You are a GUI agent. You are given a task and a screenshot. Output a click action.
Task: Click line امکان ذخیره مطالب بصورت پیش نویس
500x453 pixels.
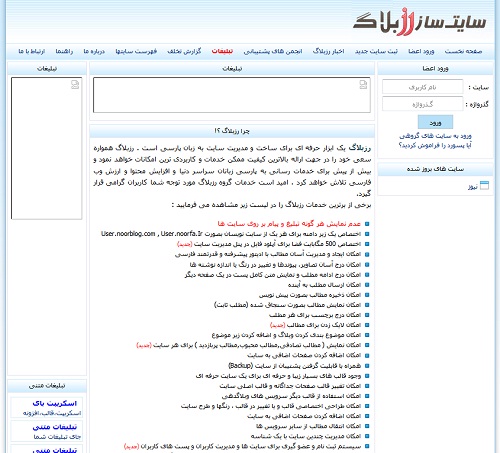click(310, 295)
